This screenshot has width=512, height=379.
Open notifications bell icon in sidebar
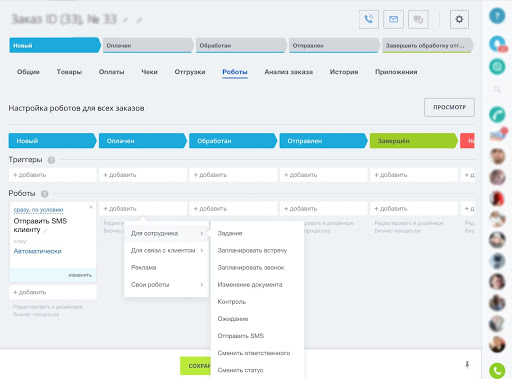[x=497, y=44]
